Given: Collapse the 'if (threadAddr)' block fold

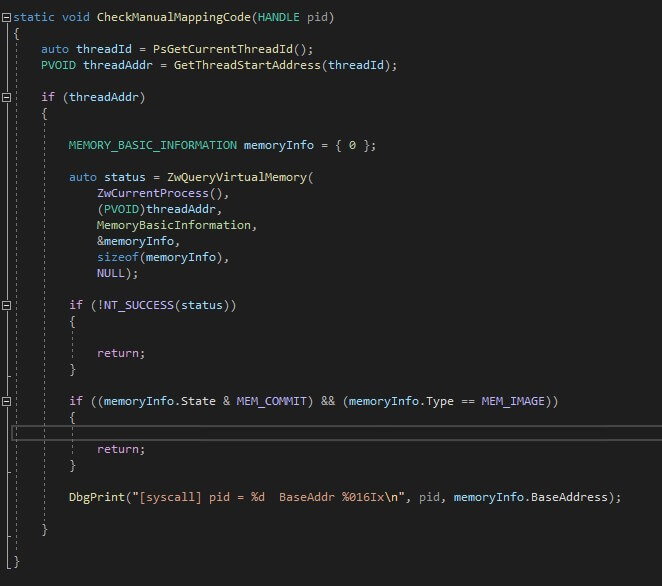Looking at the screenshot, I should click(6, 98).
